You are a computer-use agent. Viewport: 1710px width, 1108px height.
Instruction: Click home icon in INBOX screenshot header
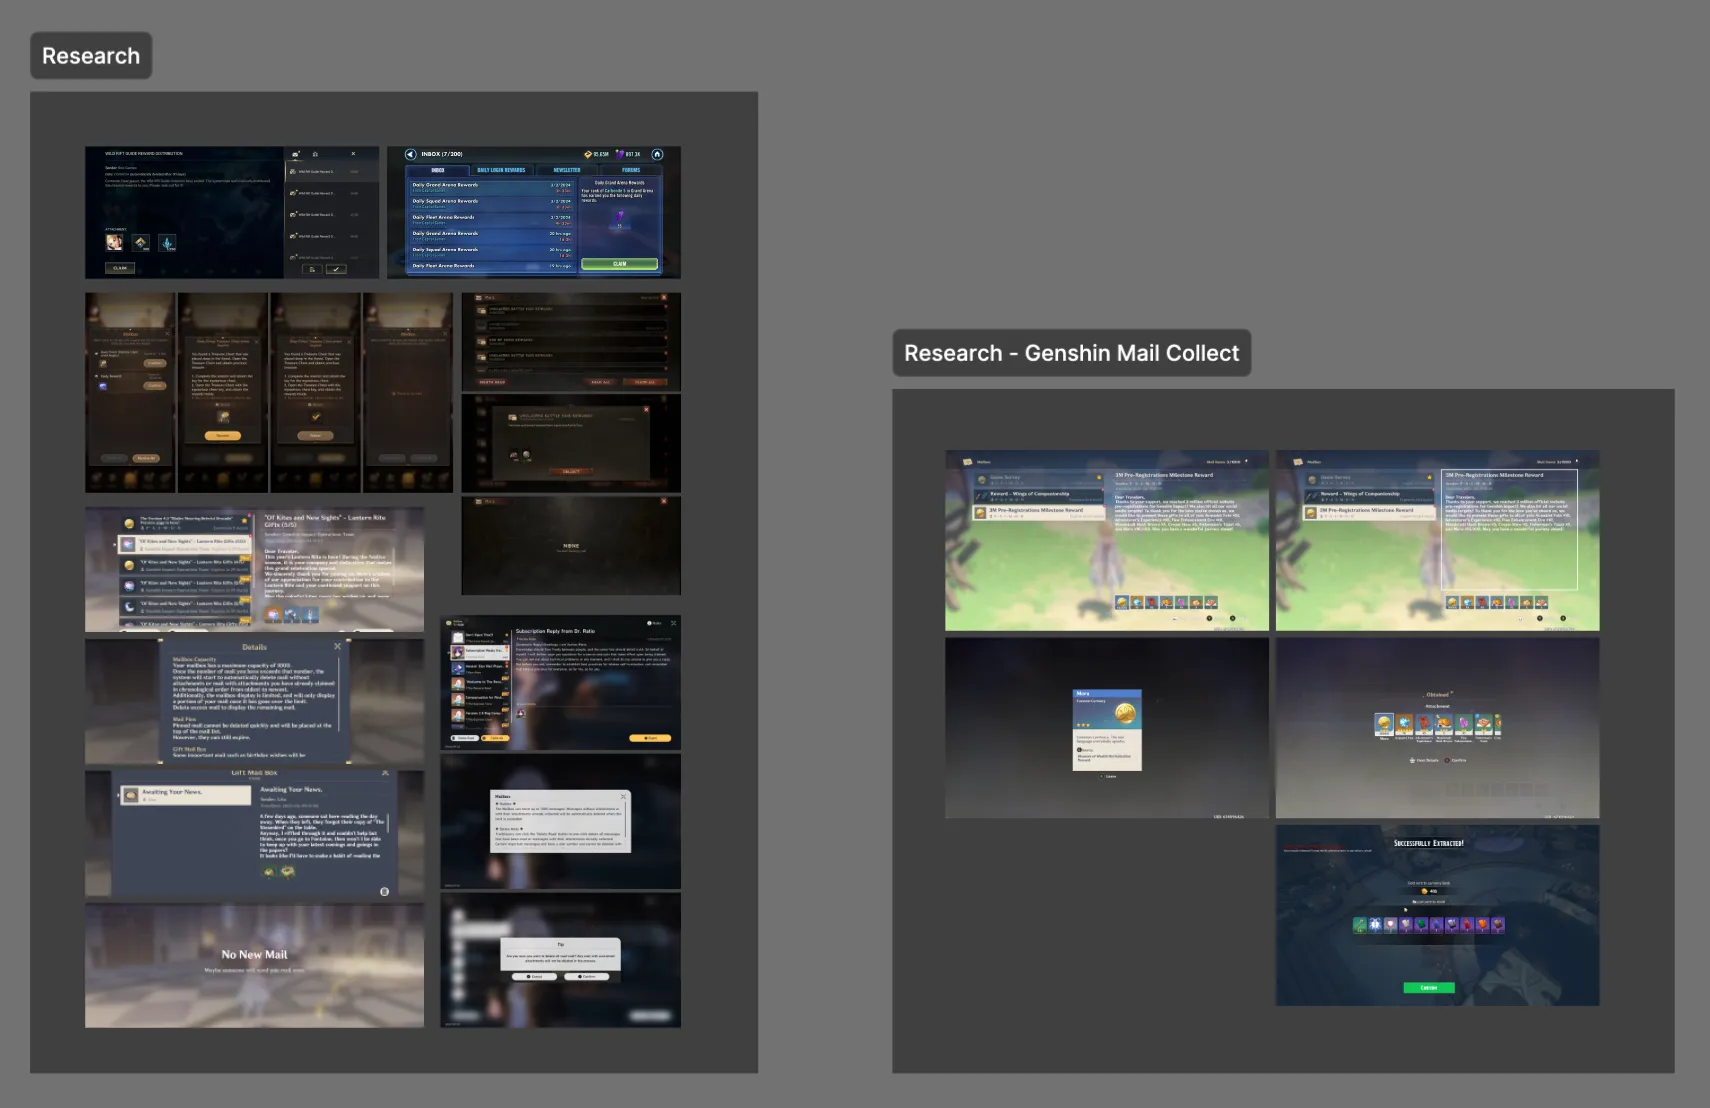(657, 154)
